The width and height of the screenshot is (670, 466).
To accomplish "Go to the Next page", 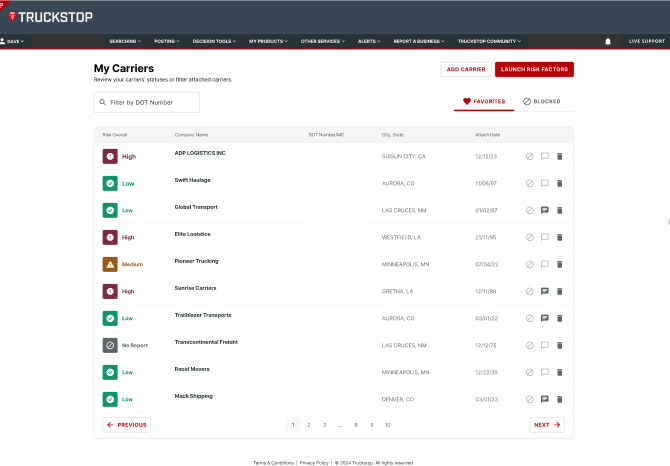I will click(546, 425).
